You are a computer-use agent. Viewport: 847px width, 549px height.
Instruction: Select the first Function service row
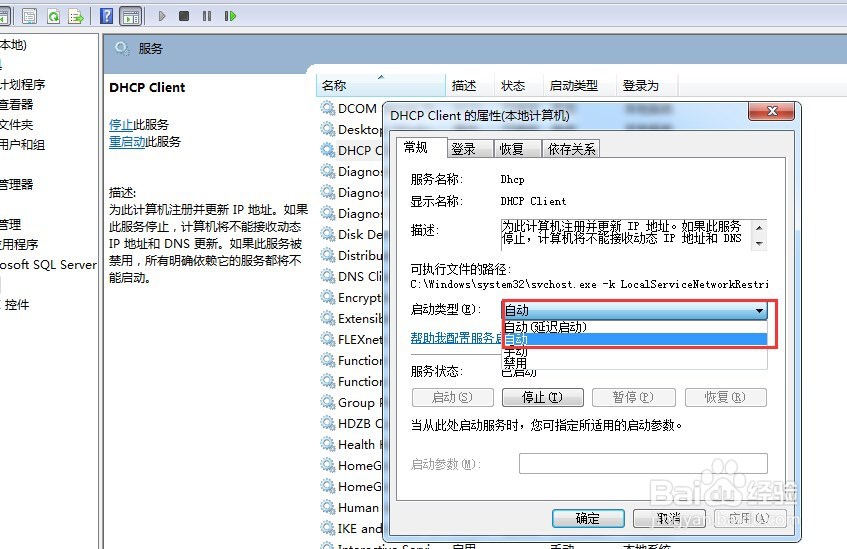[351, 360]
